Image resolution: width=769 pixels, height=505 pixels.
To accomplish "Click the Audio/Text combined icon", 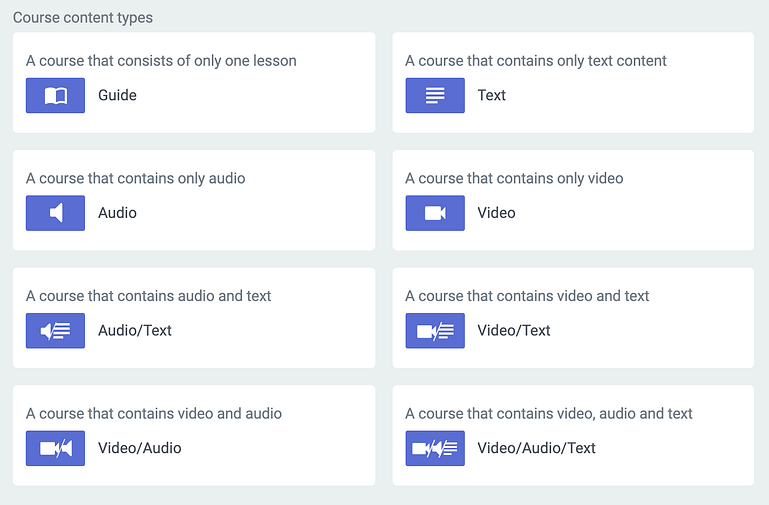I will (x=55, y=330).
